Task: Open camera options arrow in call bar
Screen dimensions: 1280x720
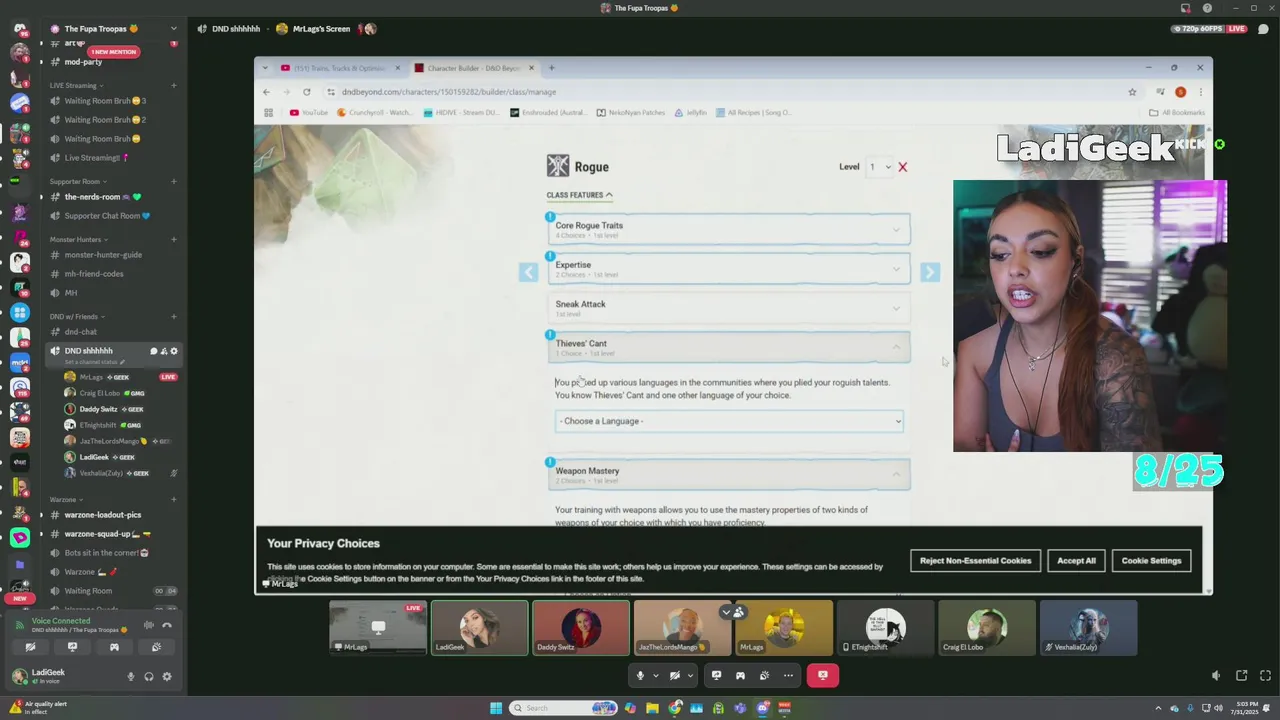Action: [x=690, y=675]
